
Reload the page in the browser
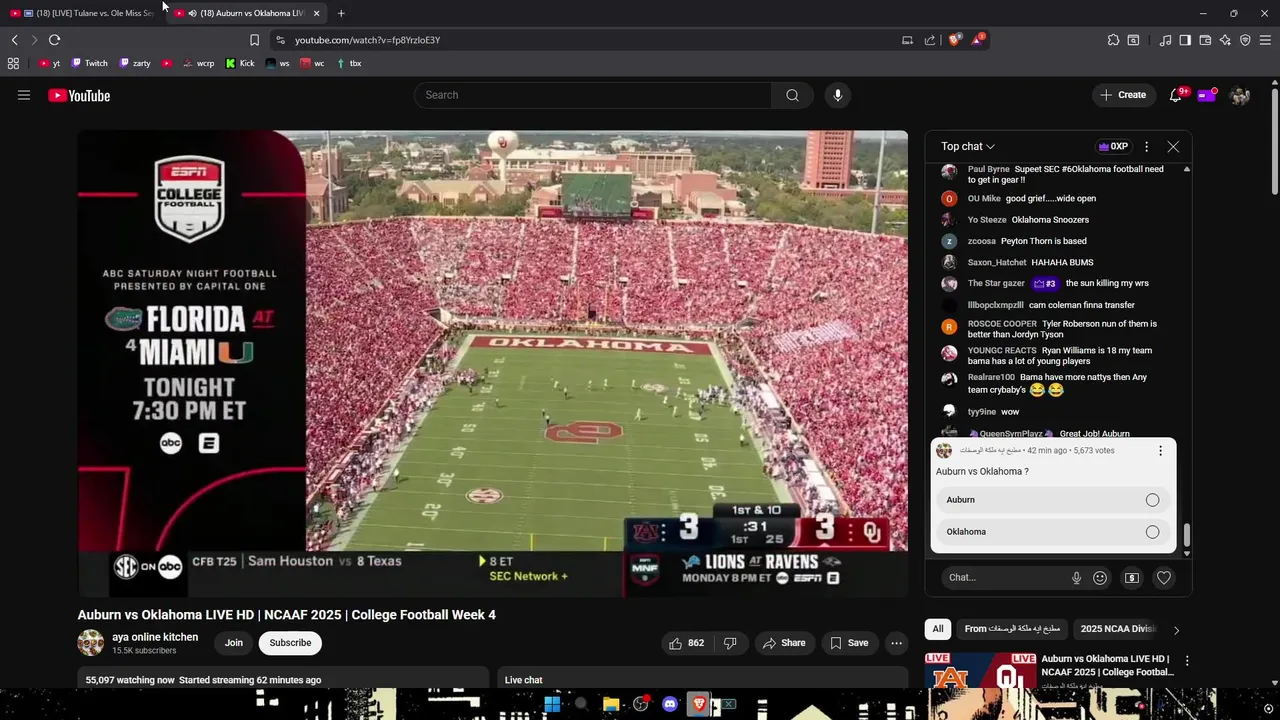coord(54,40)
